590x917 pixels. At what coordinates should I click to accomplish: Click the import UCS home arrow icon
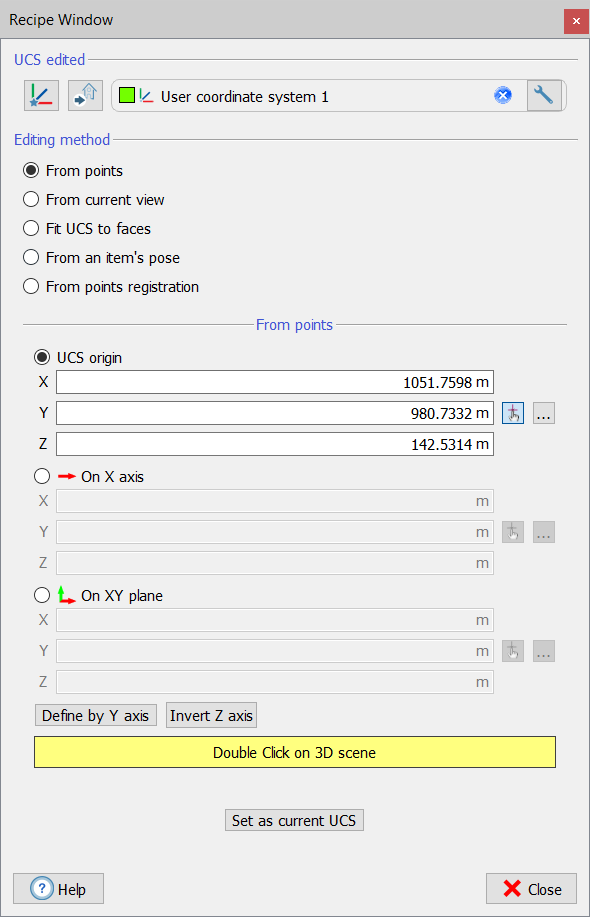85,96
